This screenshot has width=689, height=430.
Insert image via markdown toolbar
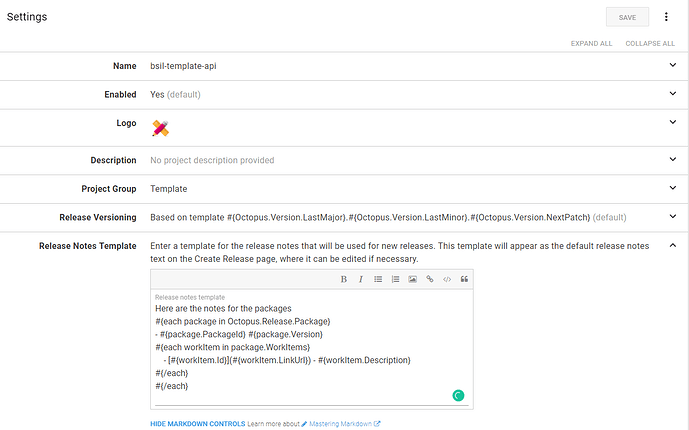[412, 279]
